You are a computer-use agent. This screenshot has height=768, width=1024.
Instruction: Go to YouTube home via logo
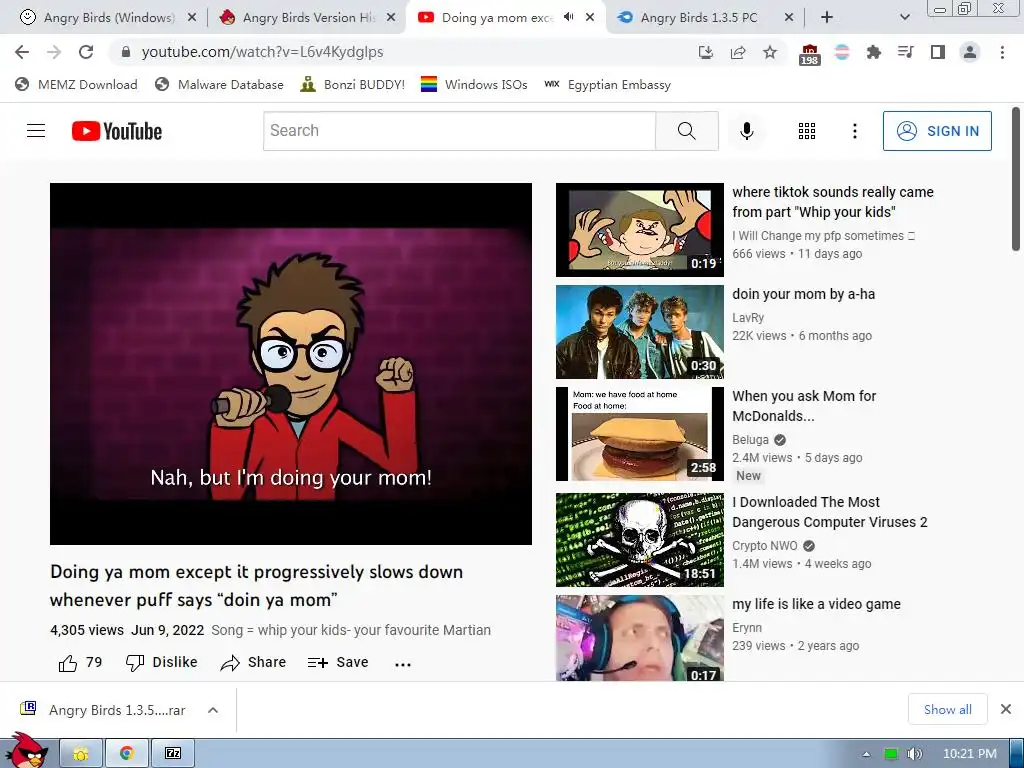117,131
